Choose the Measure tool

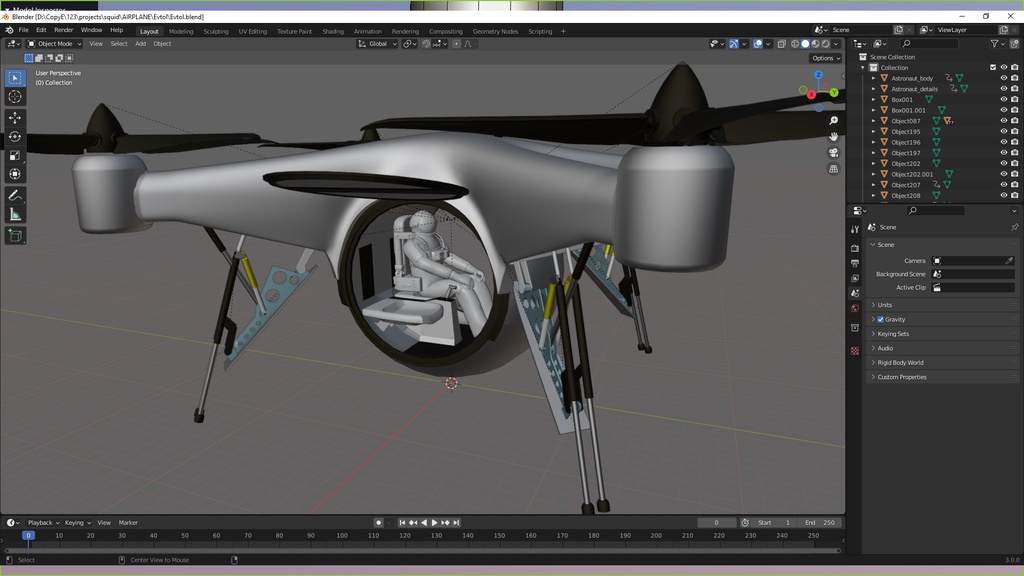(15, 214)
